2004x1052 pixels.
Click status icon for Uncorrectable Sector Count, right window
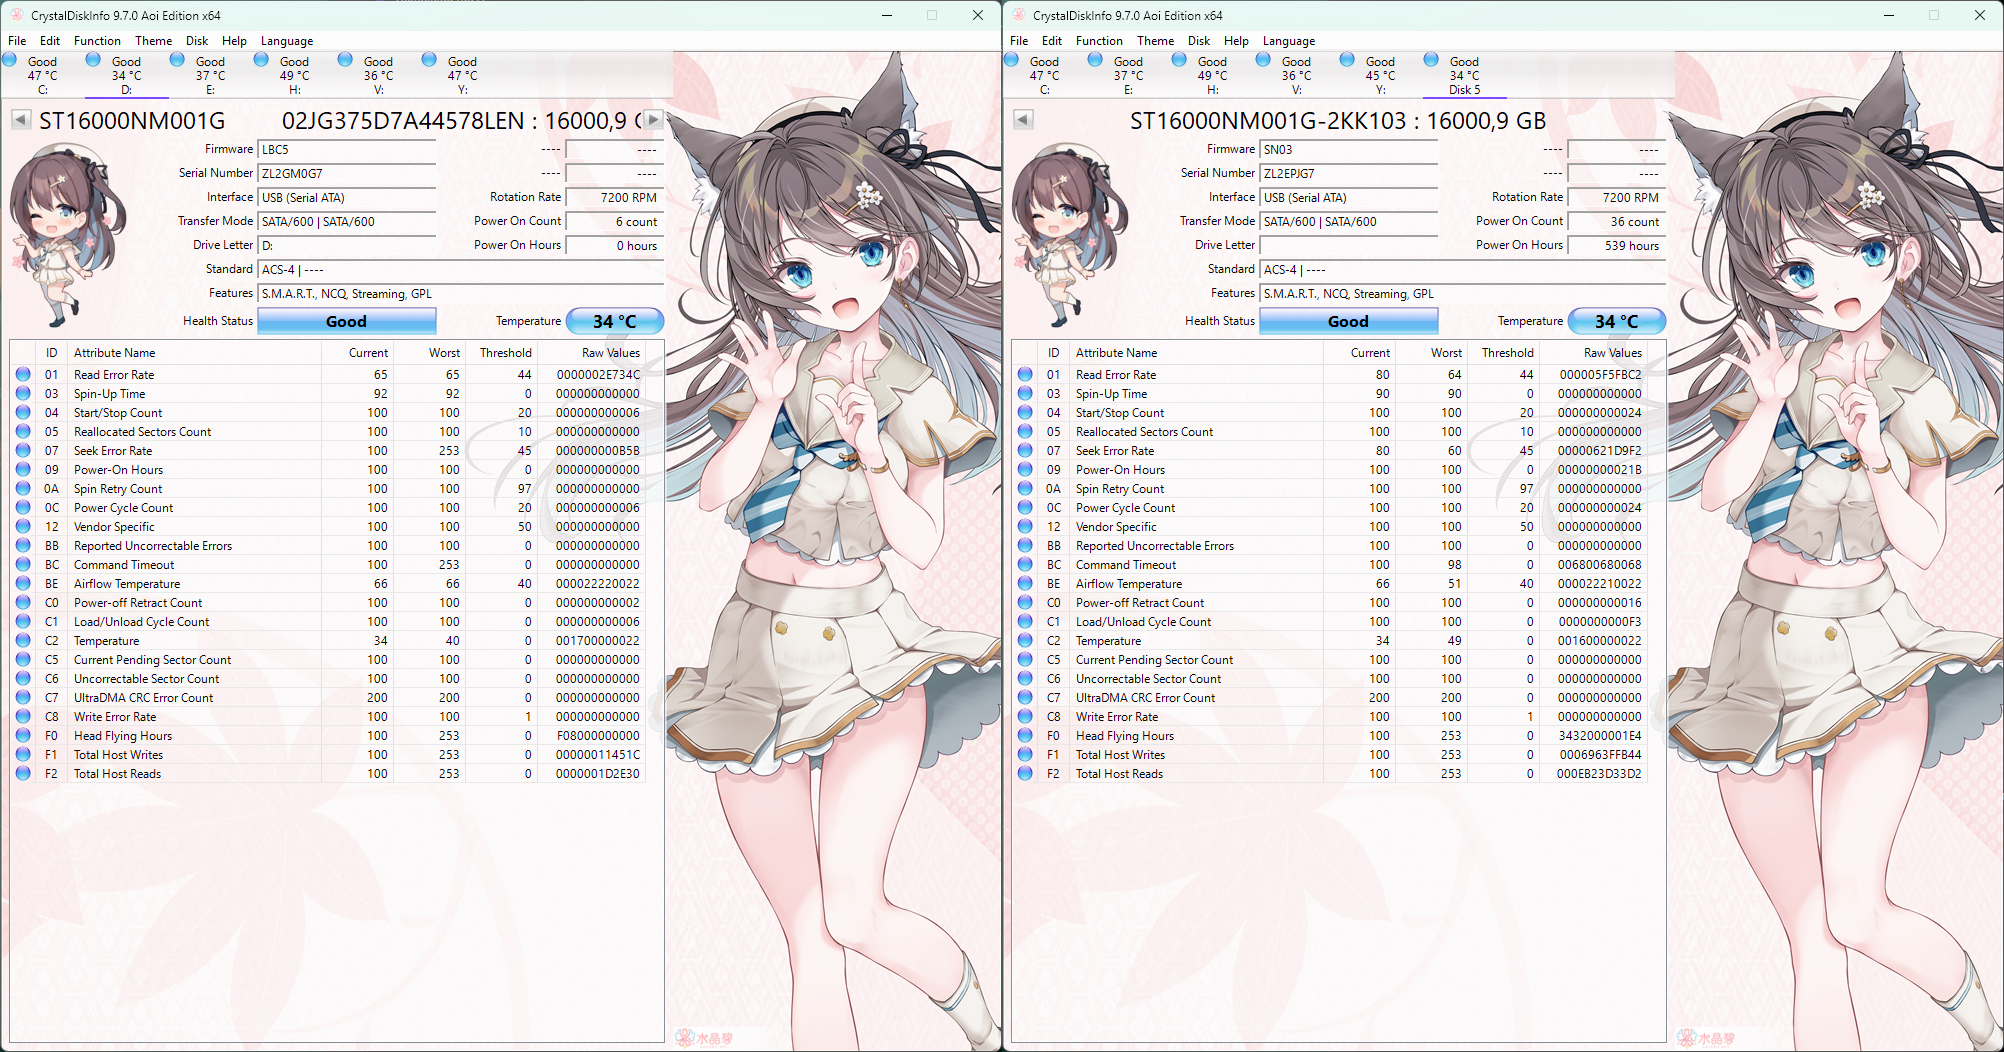(x=1025, y=679)
